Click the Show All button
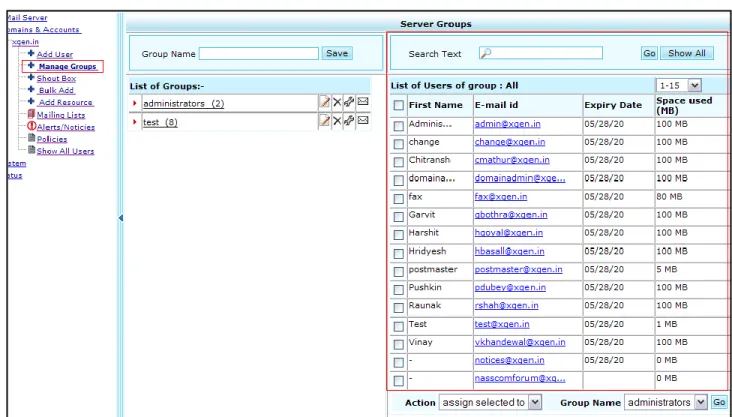Viewport: 732px width, 417px height. point(687,53)
